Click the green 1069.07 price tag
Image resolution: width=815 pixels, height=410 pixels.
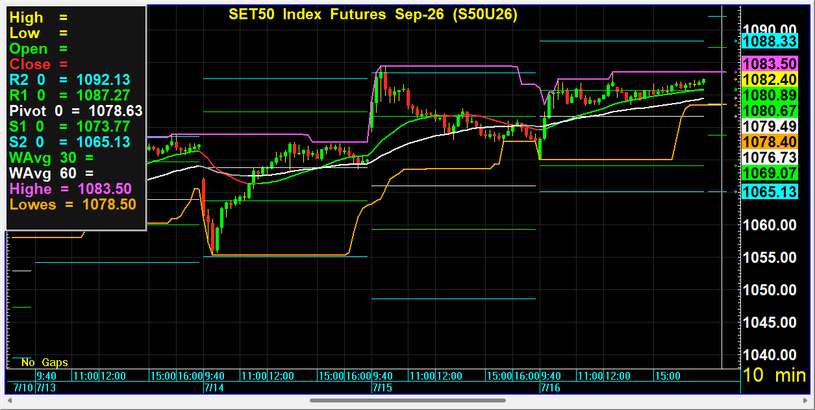[x=769, y=173]
